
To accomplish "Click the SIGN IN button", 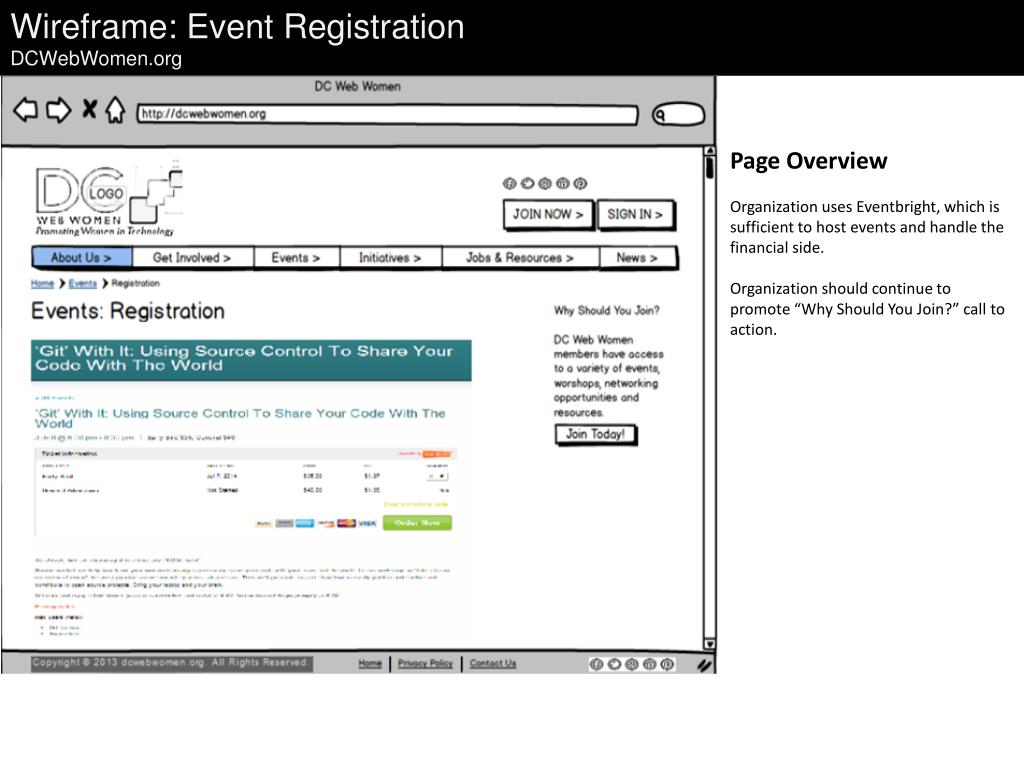I will tap(635, 214).
